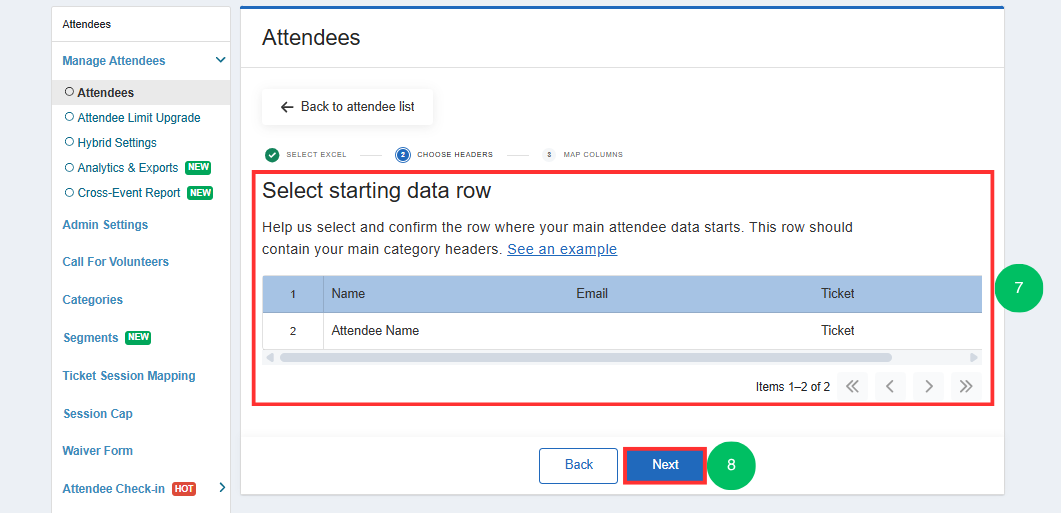Click the back arrow icon beside attendee list
The image size is (1061, 513).
point(287,107)
